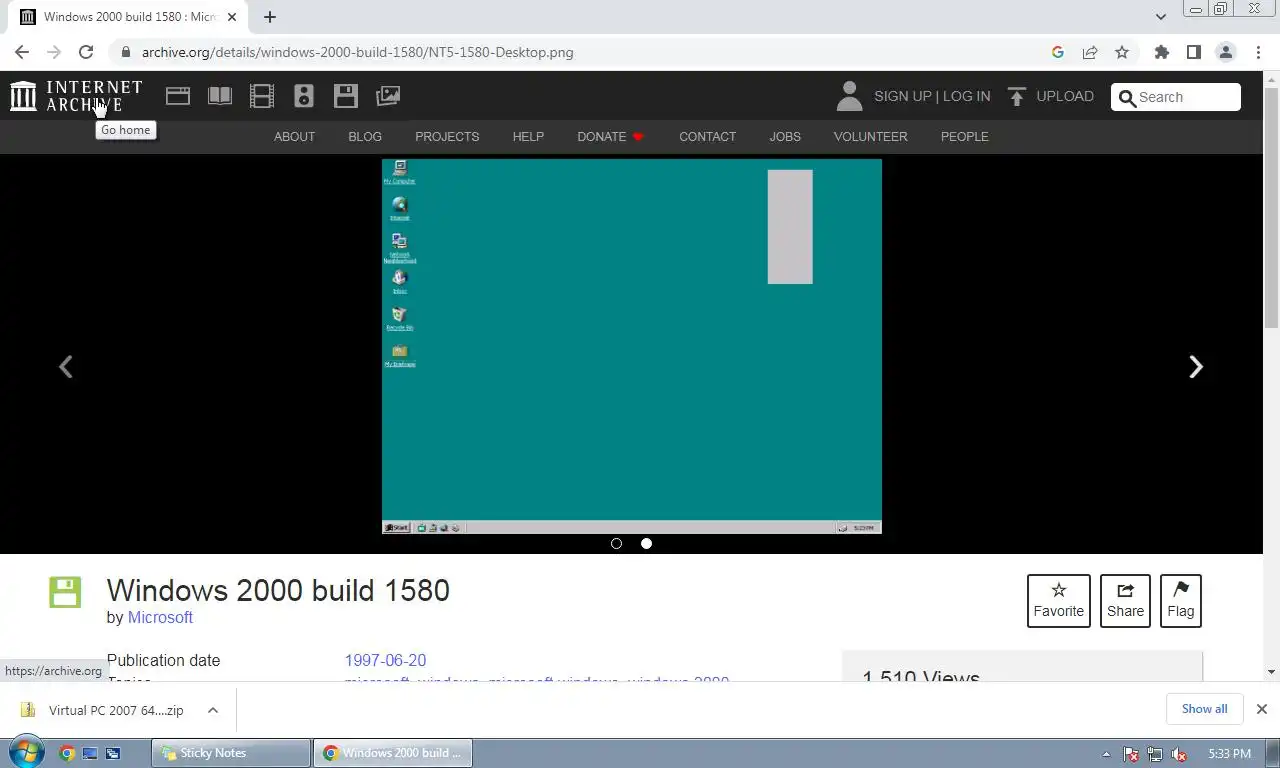This screenshot has height=768, width=1280.
Task: Open the JOBS menu item
Action: point(785,136)
